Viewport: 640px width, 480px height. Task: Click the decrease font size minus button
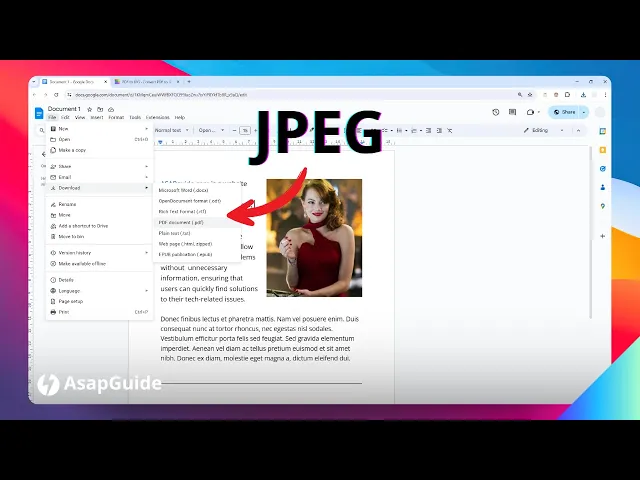[x=234, y=131]
